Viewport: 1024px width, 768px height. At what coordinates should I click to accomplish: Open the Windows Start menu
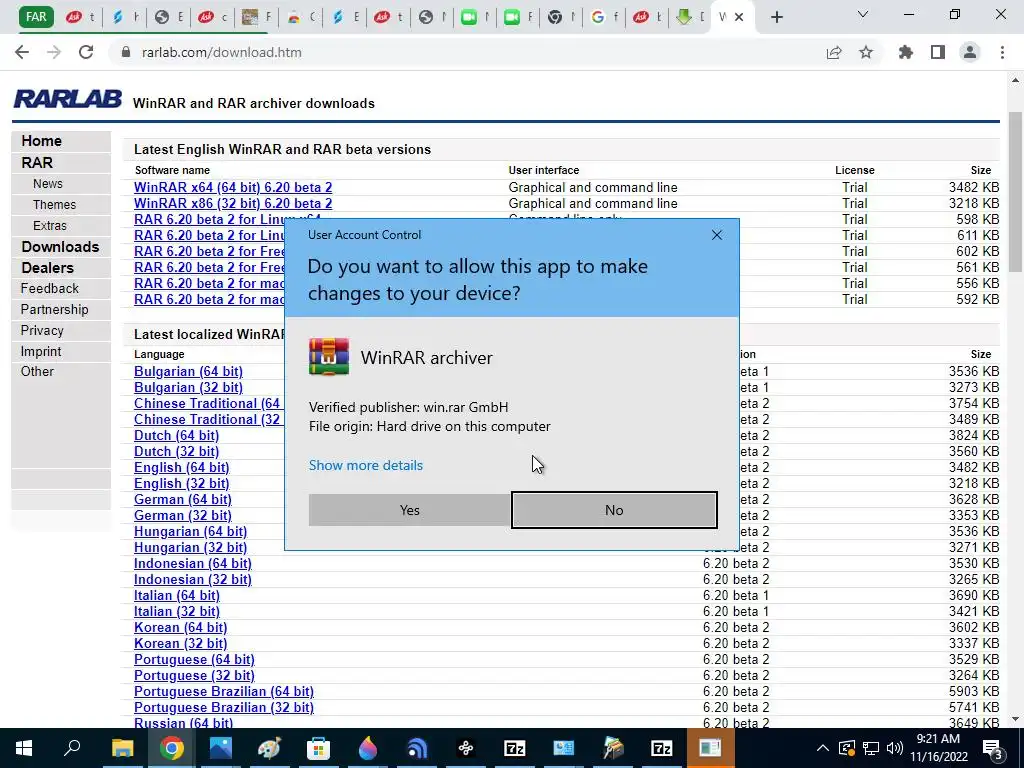pyautogui.click(x=24, y=748)
